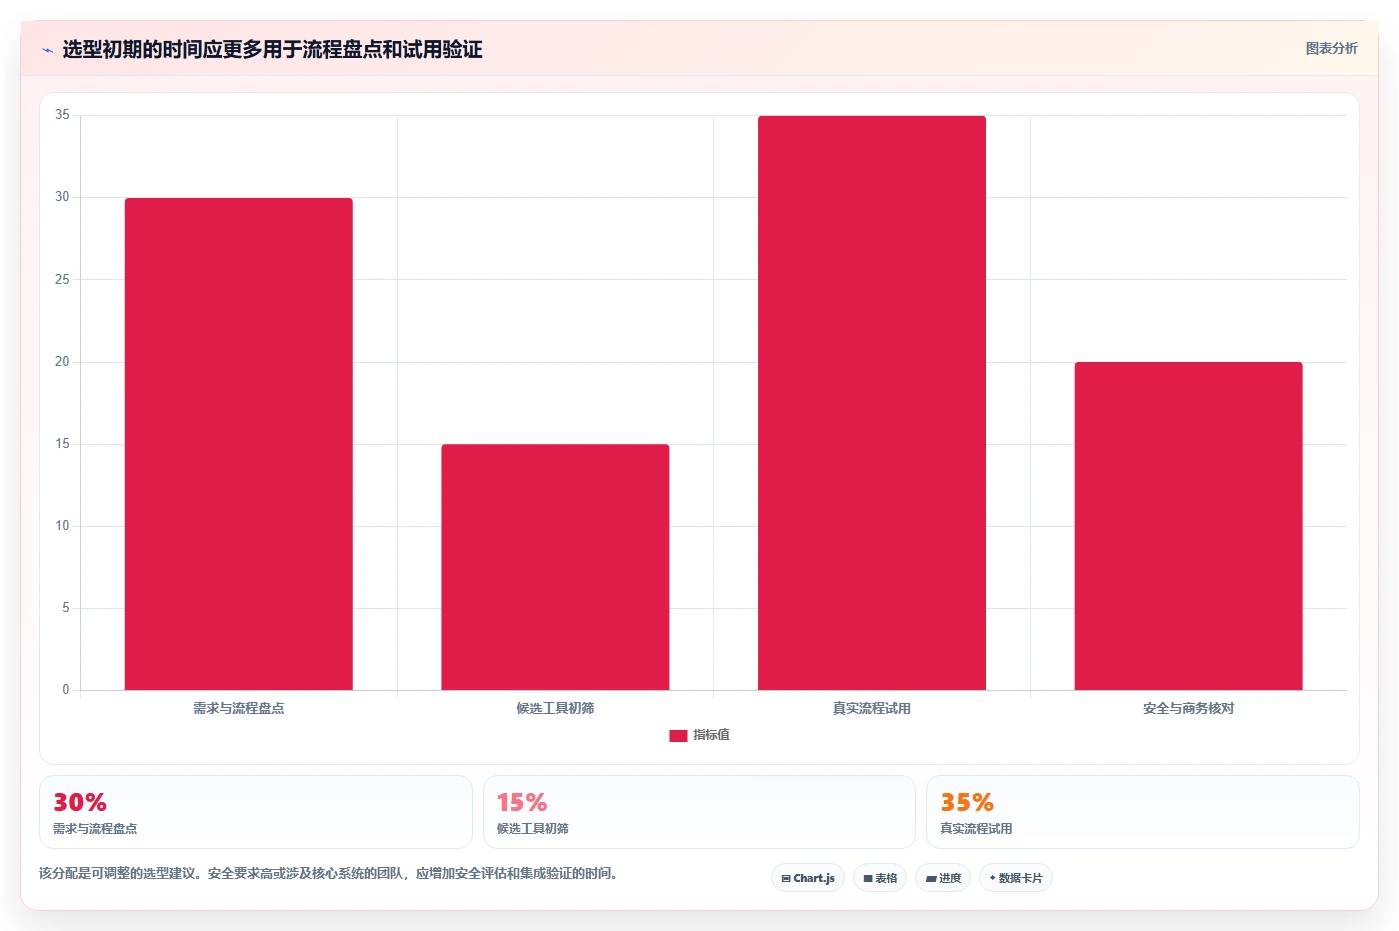Click the 候选工具初筛 axis label
The height and width of the screenshot is (931, 1399).
point(555,708)
